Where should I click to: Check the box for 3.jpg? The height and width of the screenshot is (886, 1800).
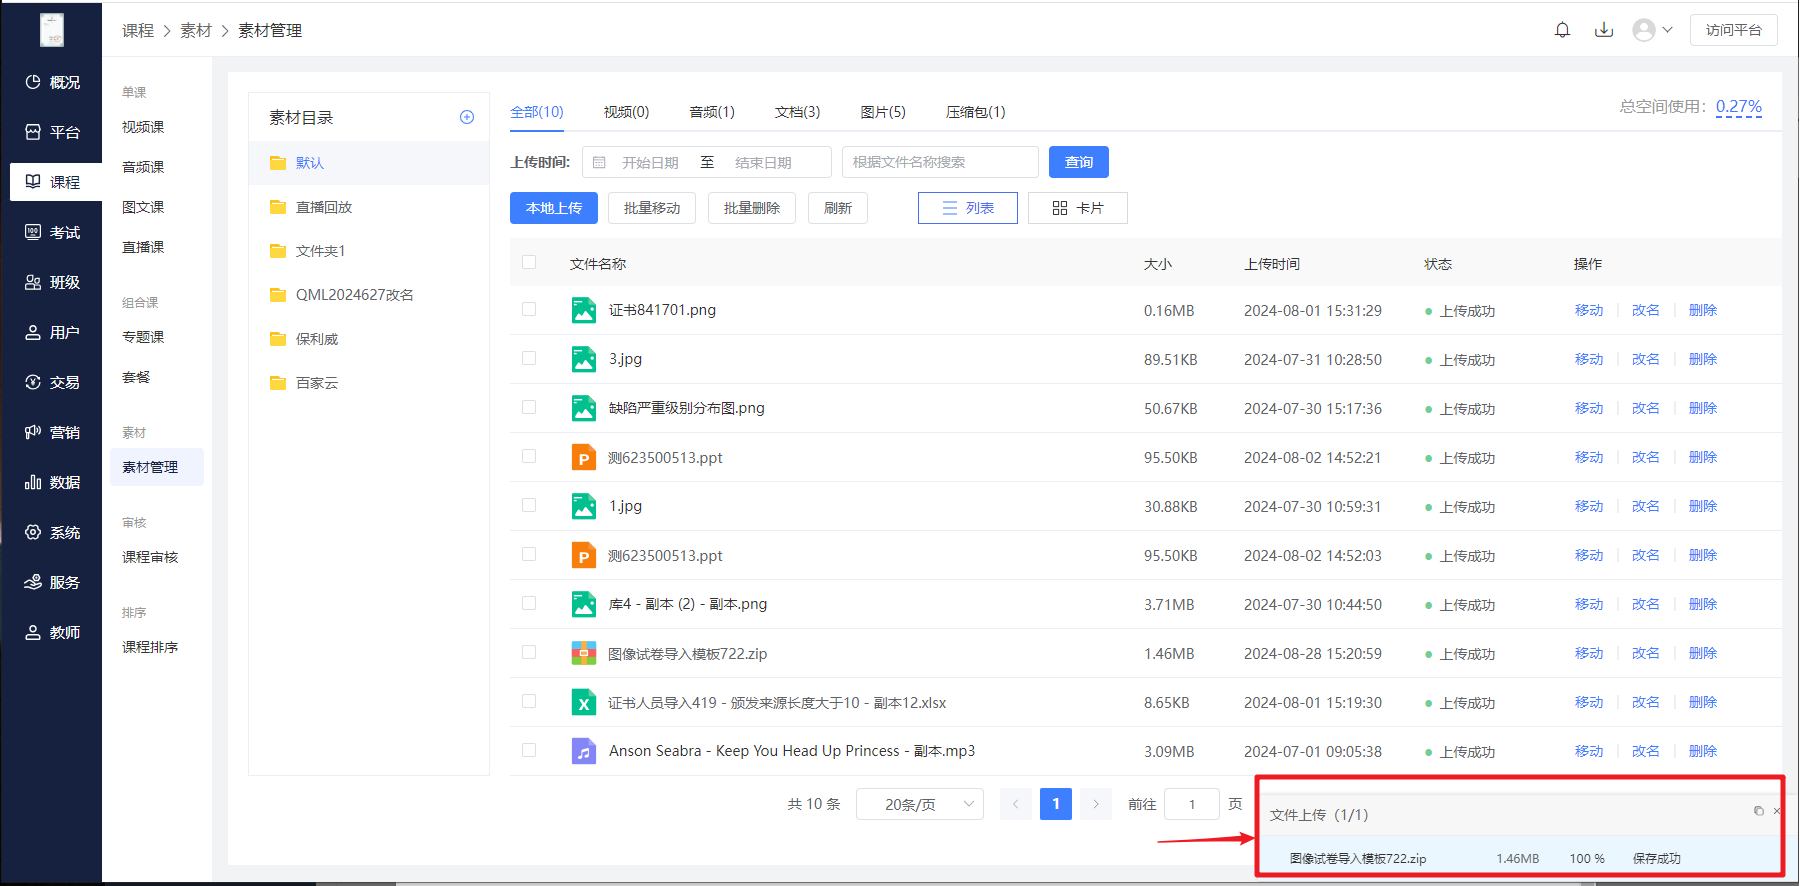tap(529, 358)
